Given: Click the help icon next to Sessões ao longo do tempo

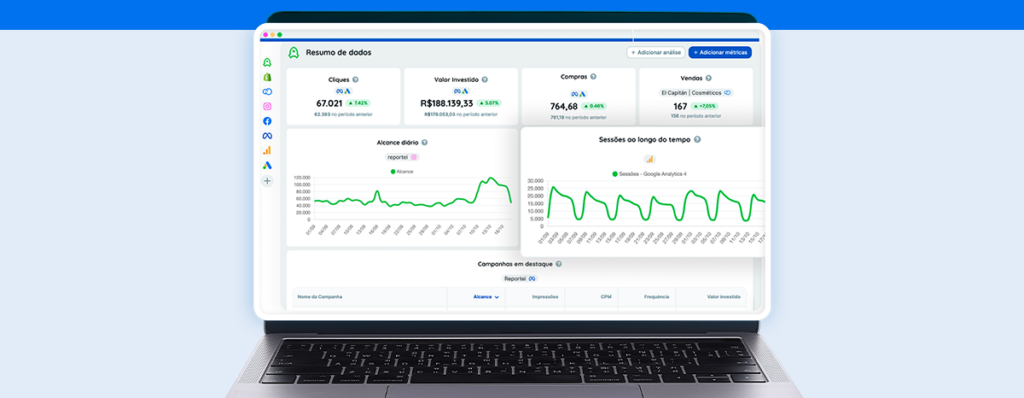Looking at the screenshot, I should pos(697,139).
